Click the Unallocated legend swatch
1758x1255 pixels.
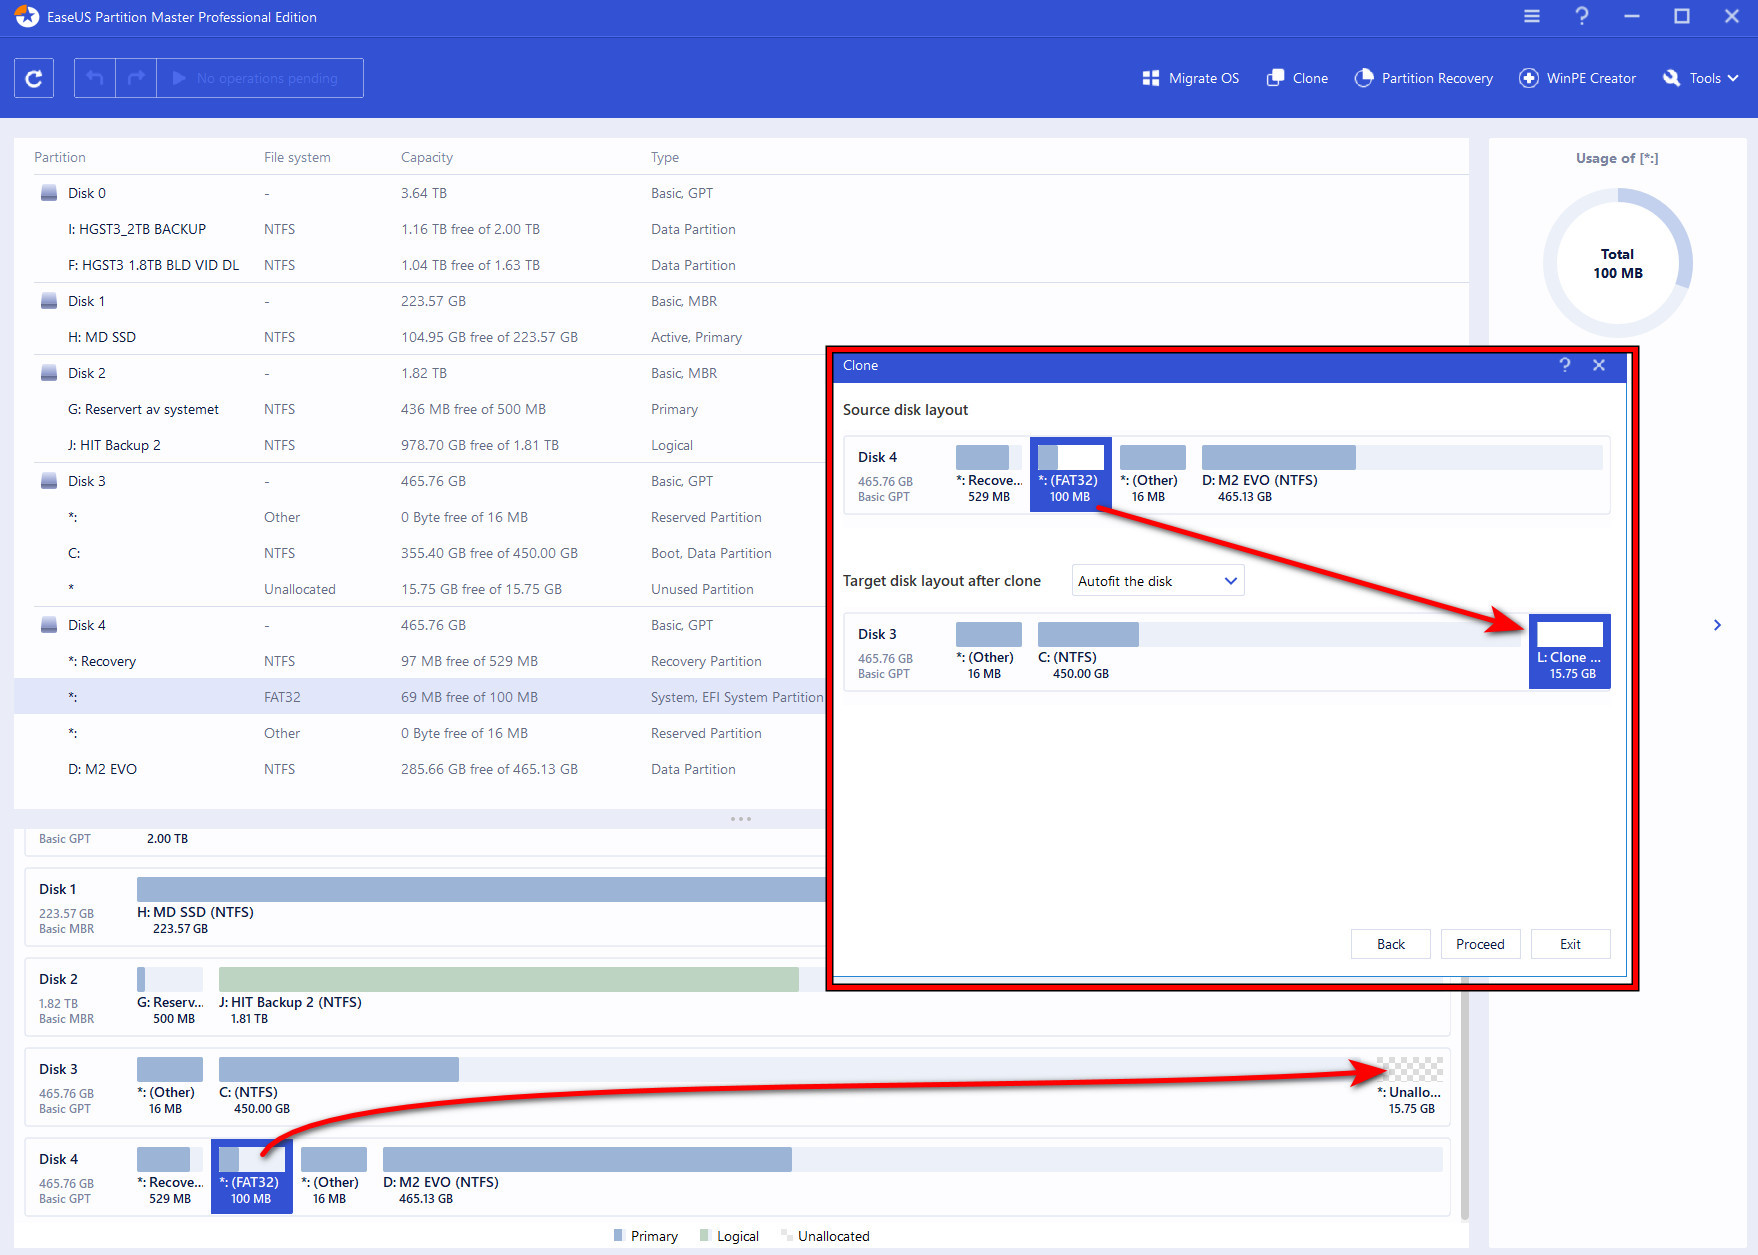point(786,1236)
